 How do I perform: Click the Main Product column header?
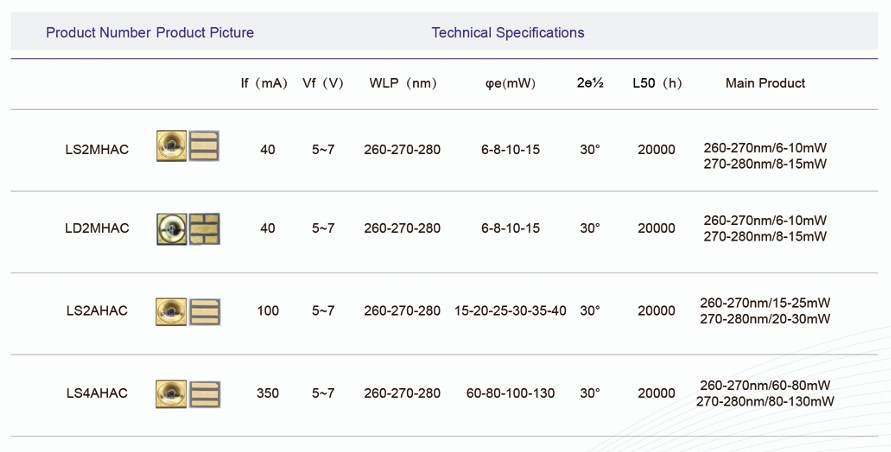tap(765, 83)
